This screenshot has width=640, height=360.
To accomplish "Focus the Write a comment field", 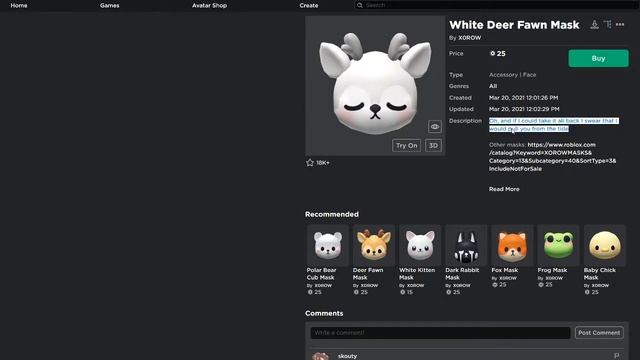I will (x=440, y=333).
